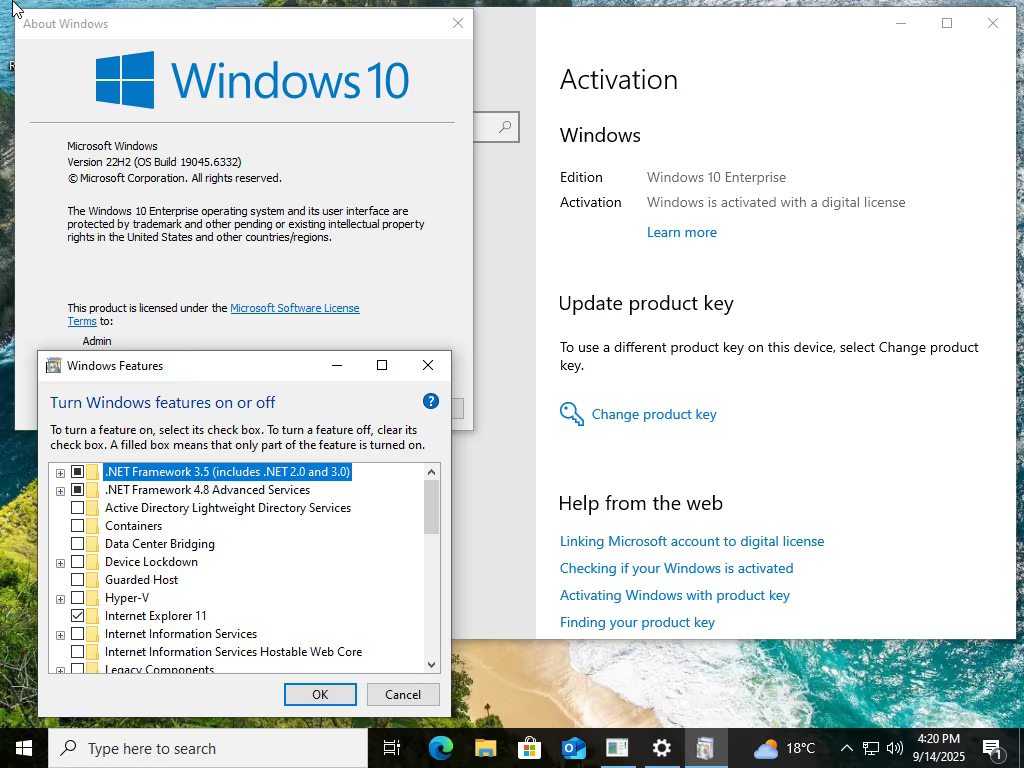1024x768 pixels.
Task: Select the Hyper-V row label
Action: (x=127, y=598)
